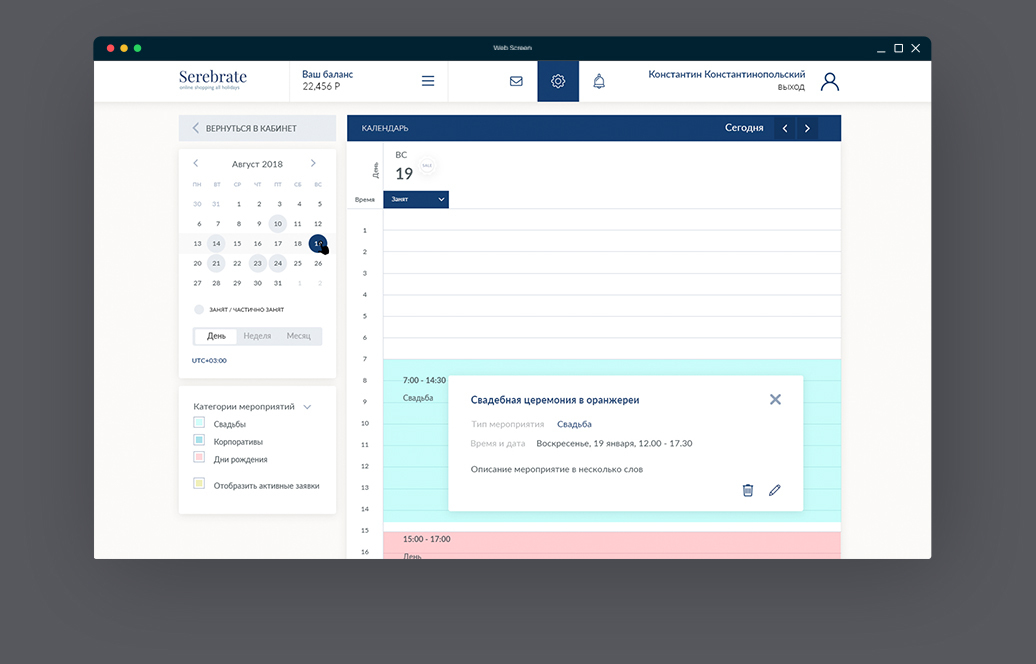This screenshot has width=1036, height=664.
Task: Open the notifications bell icon
Action: 599,82
